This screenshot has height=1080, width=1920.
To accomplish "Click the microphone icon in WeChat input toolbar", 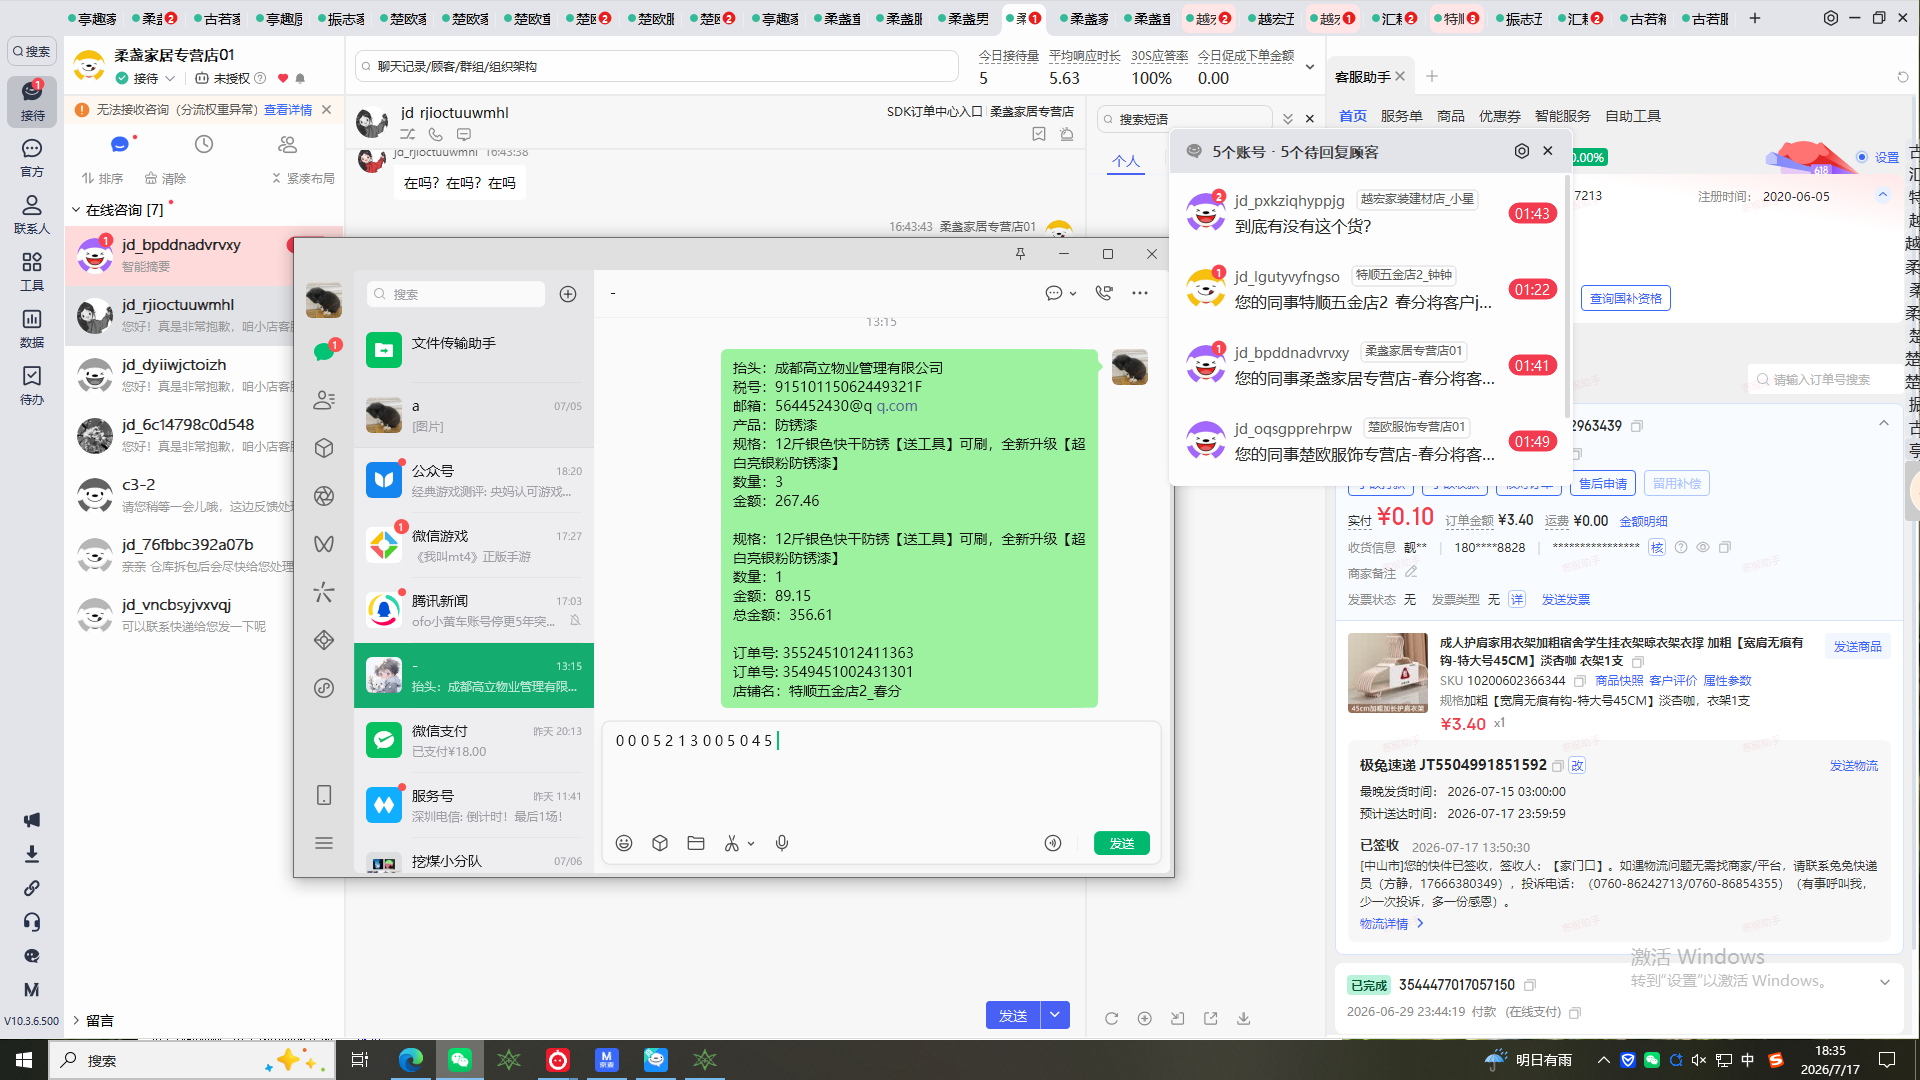I will pos(782,843).
